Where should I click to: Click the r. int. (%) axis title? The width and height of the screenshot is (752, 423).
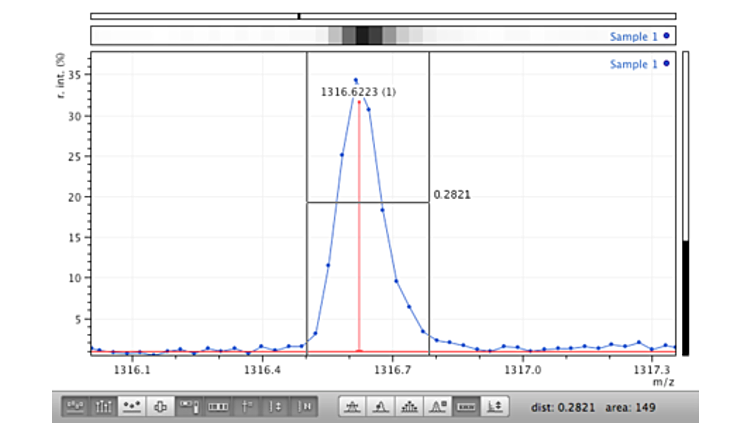coord(61,76)
